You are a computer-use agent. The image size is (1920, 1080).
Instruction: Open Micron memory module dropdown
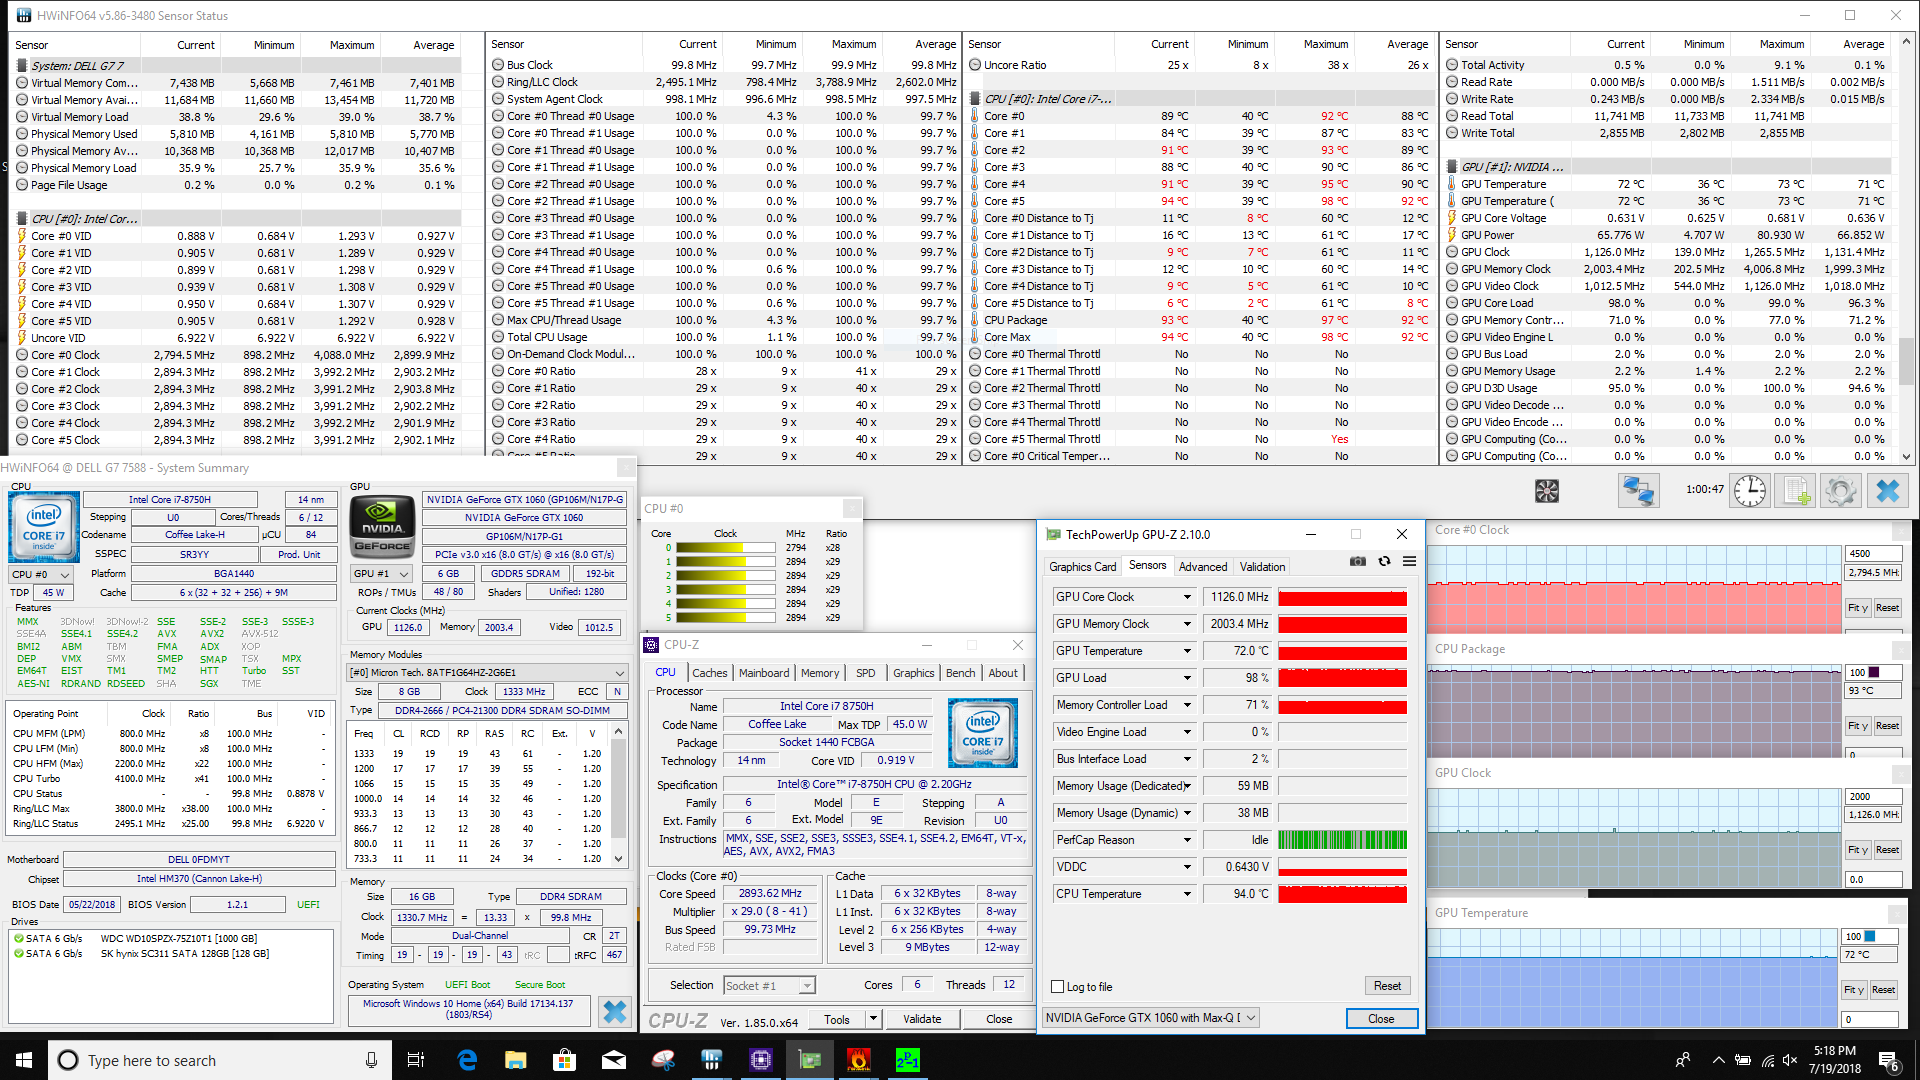pos(488,672)
